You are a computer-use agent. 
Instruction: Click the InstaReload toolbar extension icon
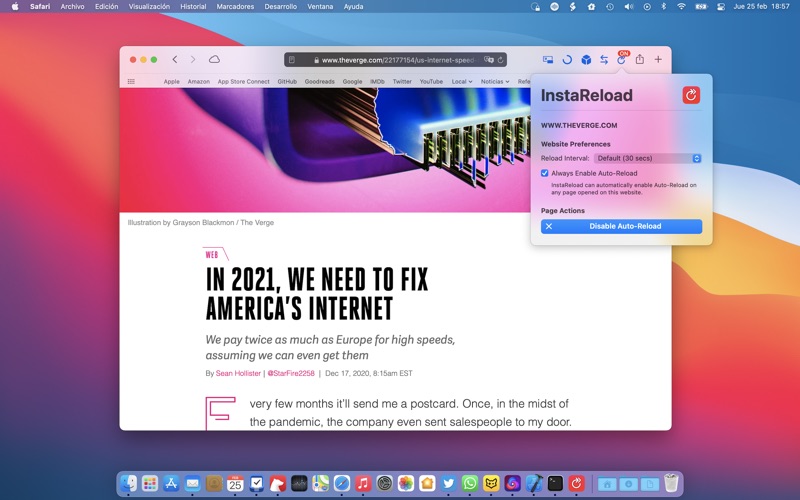pyautogui.click(x=621, y=59)
